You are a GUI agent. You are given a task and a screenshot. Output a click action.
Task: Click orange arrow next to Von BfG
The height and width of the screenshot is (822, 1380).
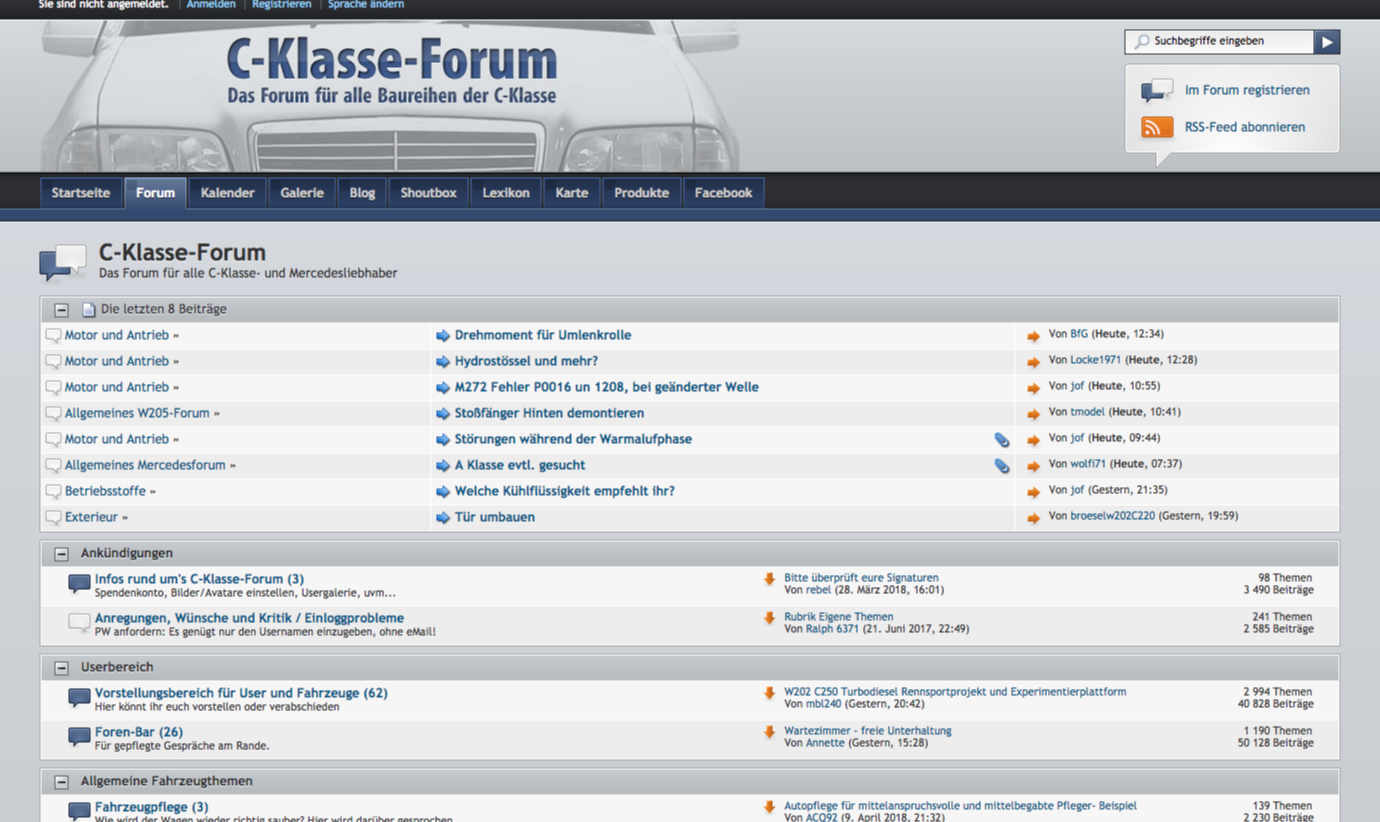pyautogui.click(x=1033, y=336)
